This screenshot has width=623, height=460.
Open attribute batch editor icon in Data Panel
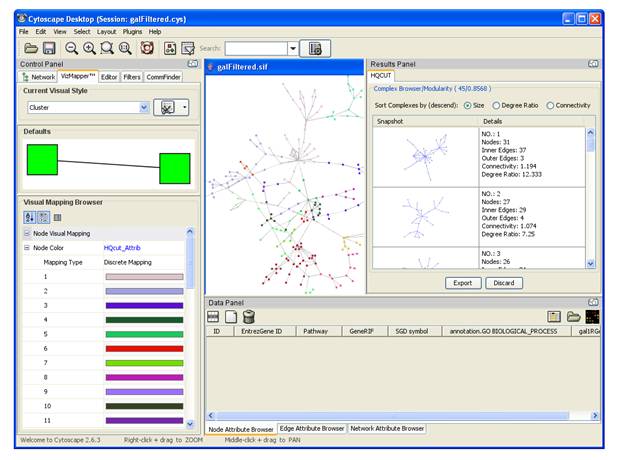(554, 317)
